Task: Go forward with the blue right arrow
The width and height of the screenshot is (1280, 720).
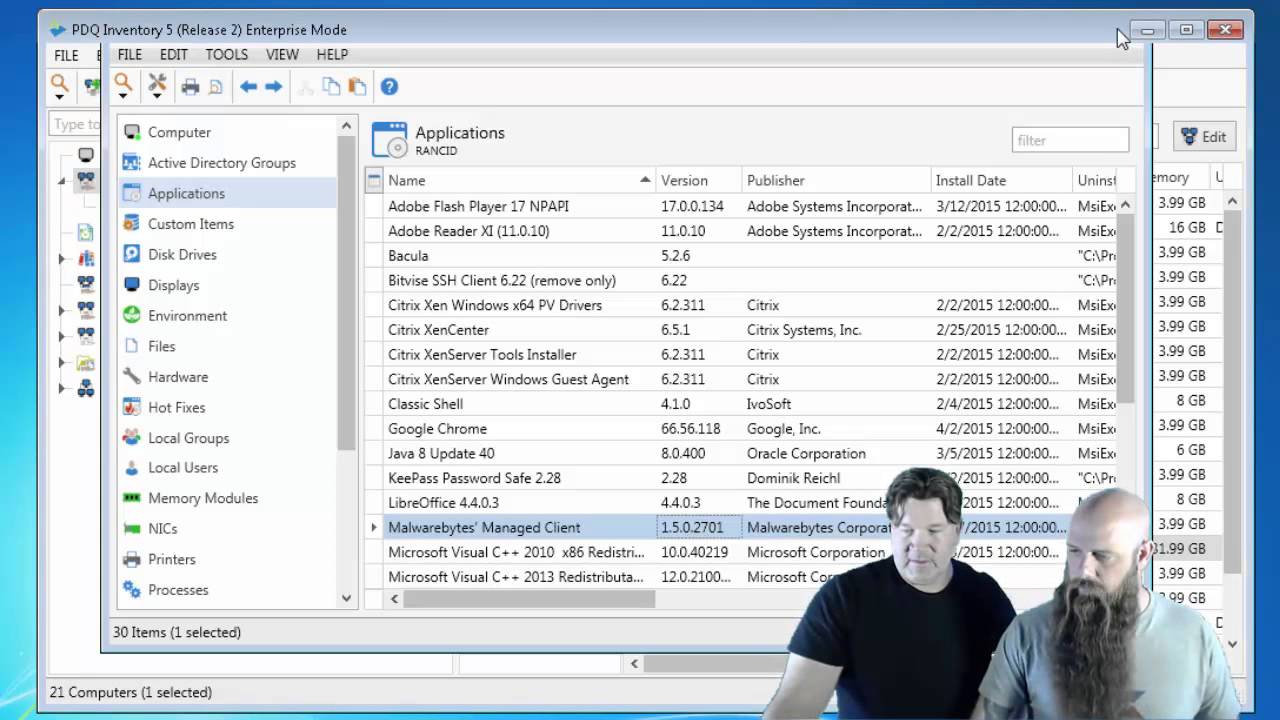Action: [273, 87]
